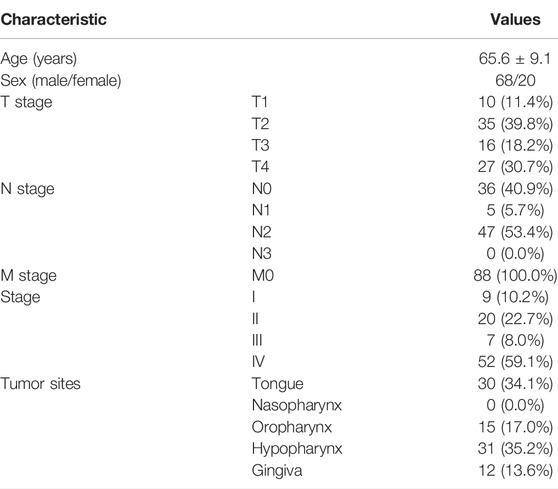Click the 68/20 sex ratio value
The width and height of the screenshot is (558, 489).
click(515, 80)
